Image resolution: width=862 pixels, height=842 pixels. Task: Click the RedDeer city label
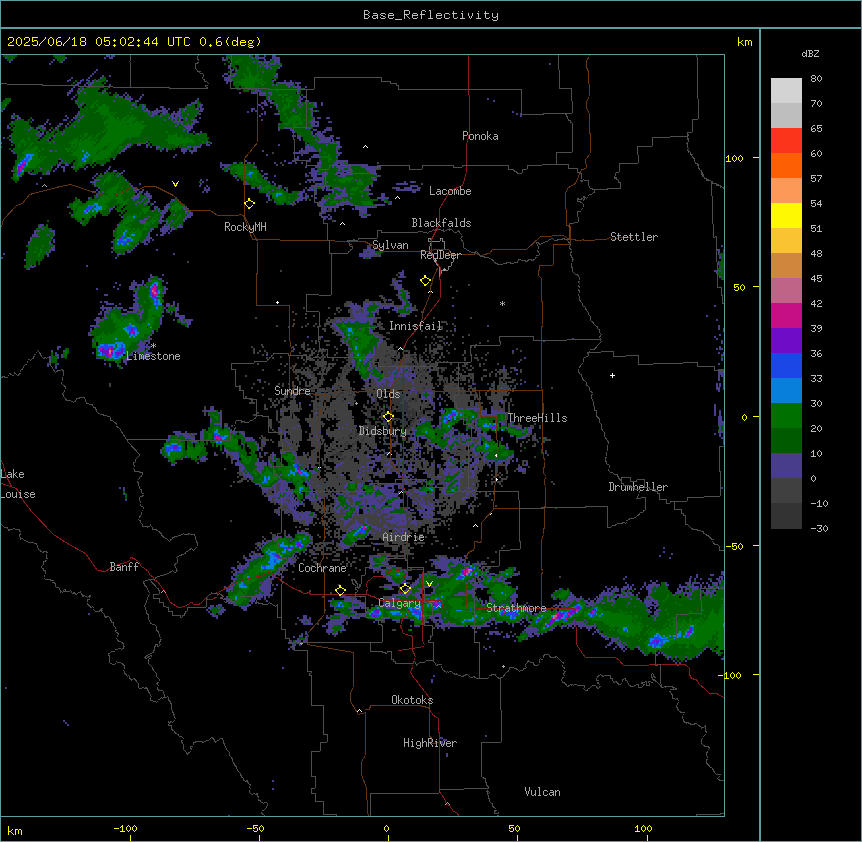point(441,255)
